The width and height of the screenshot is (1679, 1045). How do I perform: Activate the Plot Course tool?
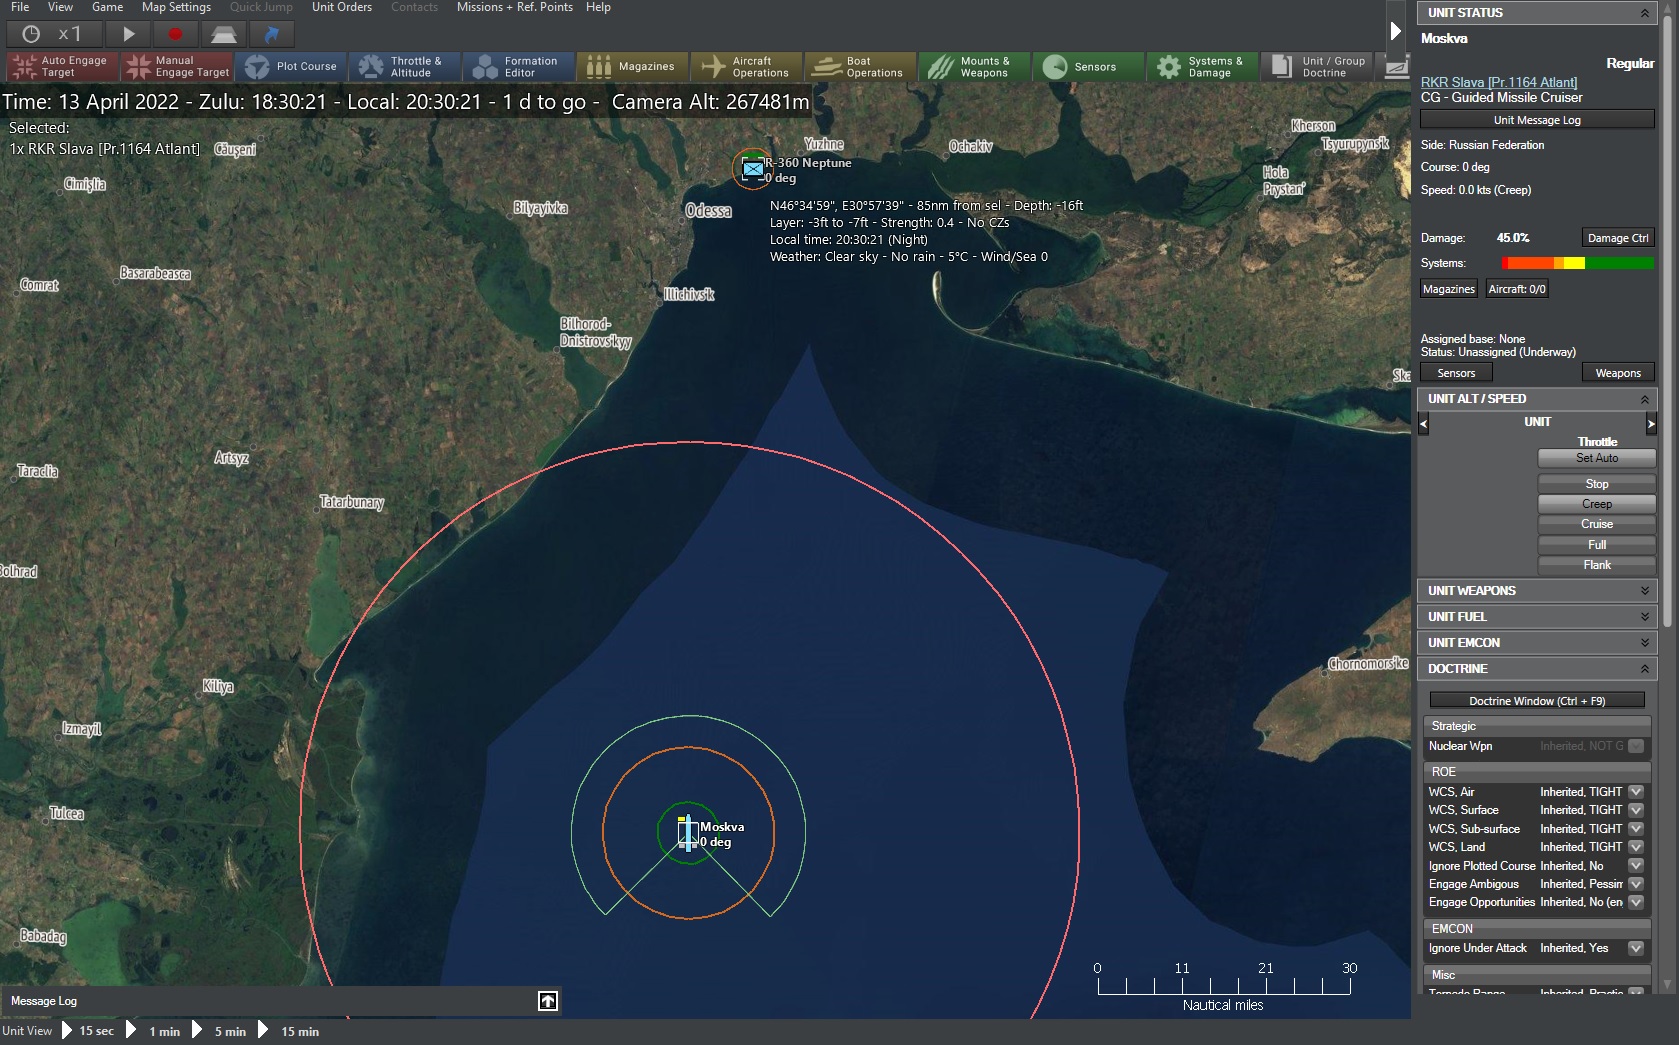pyautogui.click(x=291, y=67)
